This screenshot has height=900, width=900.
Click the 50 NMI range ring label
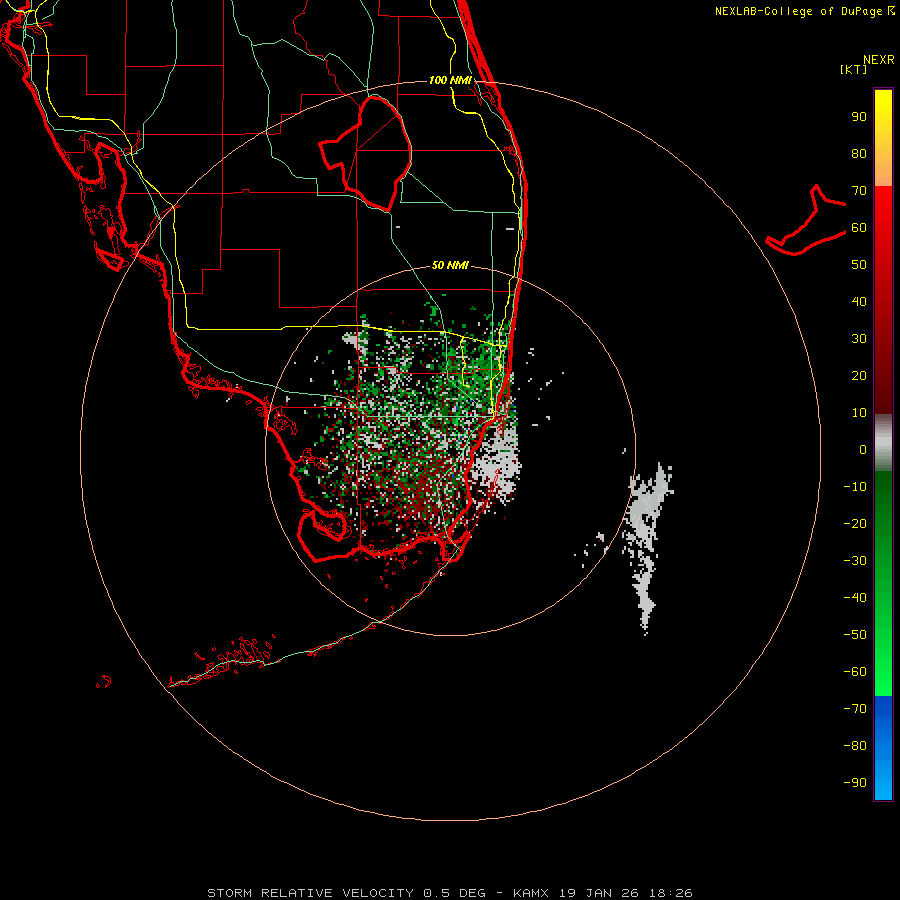(x=450, y=265)
